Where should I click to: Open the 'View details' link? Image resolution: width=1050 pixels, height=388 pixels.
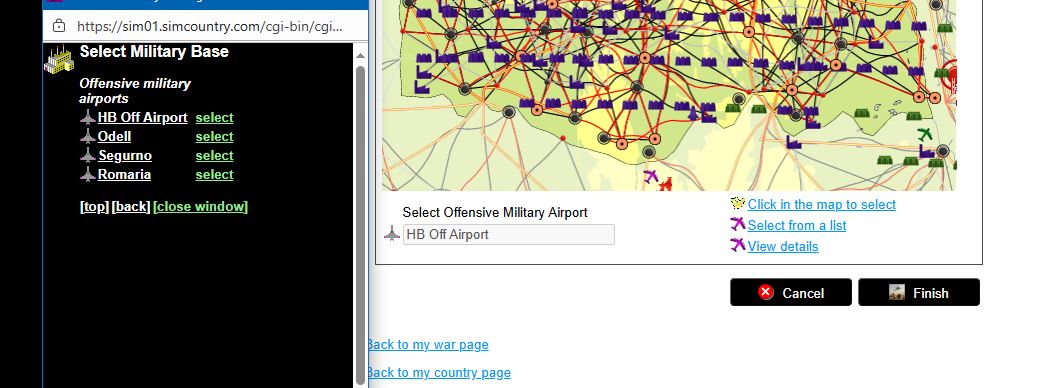click(x=783, y=246)
